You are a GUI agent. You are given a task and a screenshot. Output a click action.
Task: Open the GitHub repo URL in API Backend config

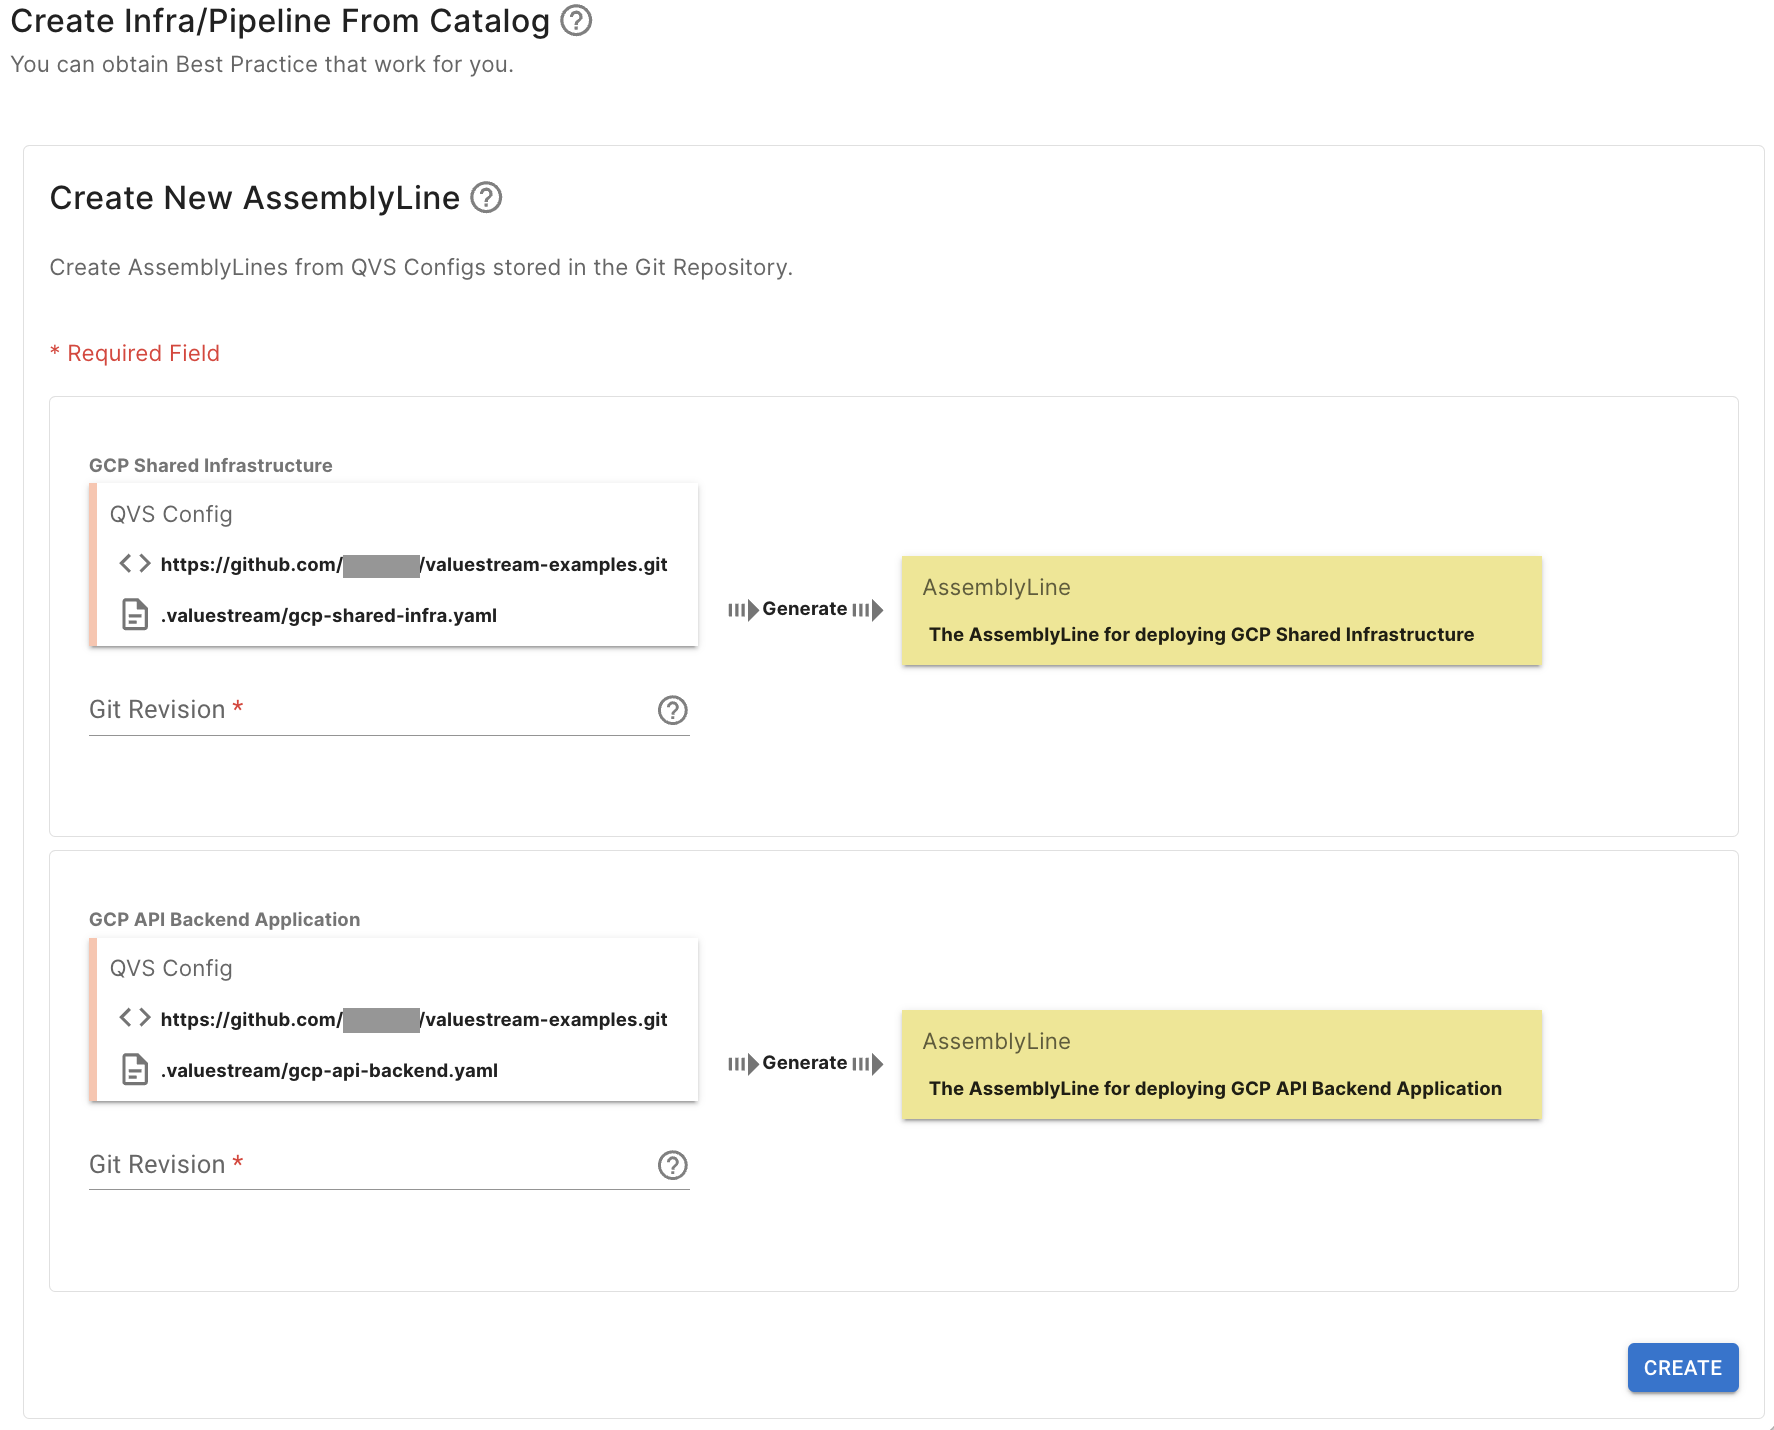[x=413, y=1020]
